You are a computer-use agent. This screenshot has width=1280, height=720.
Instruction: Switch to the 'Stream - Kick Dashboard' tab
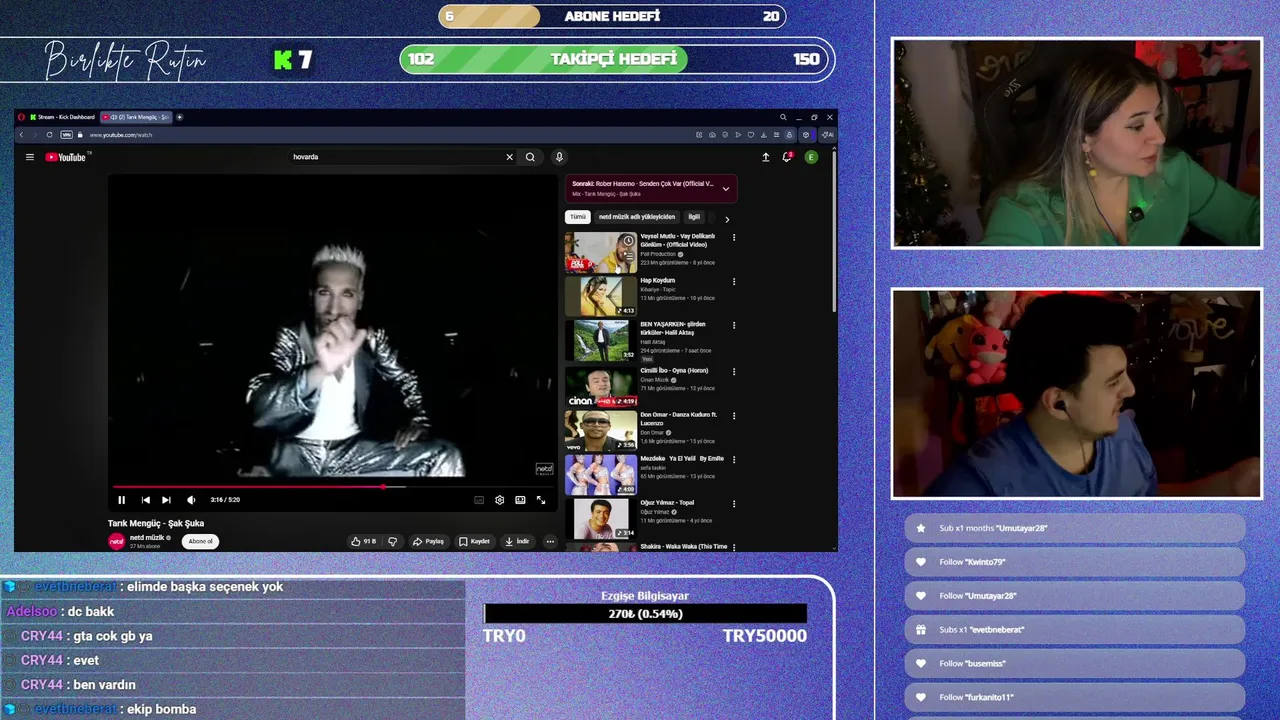[x=60, y=117]
